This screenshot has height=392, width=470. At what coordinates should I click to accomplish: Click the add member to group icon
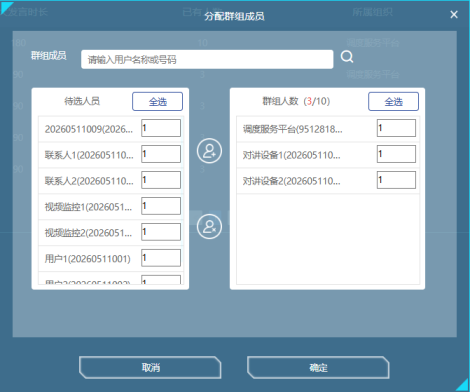coord(209,151)
